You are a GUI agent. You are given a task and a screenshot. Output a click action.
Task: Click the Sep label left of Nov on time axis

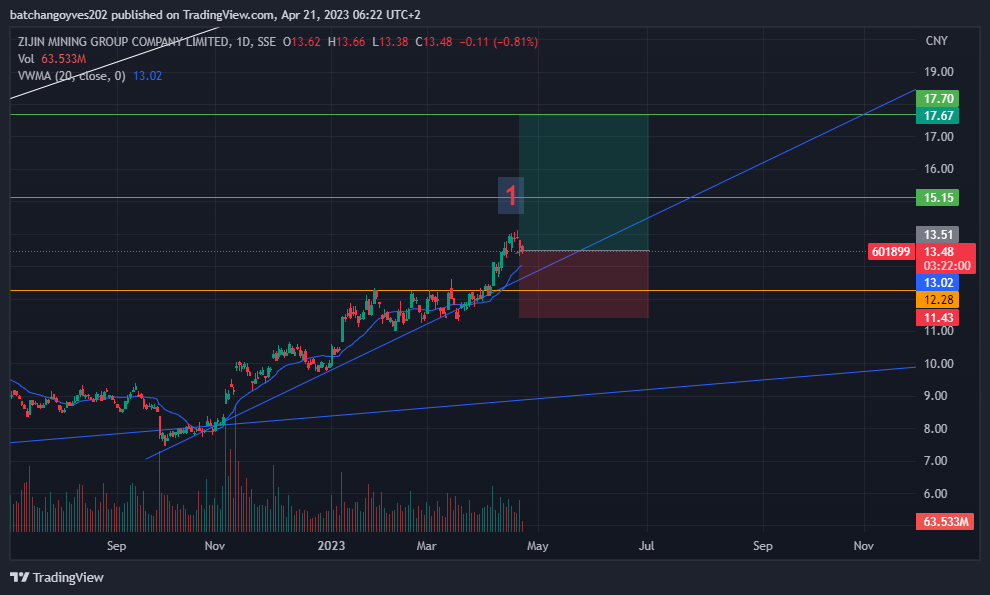coord(116,546)
